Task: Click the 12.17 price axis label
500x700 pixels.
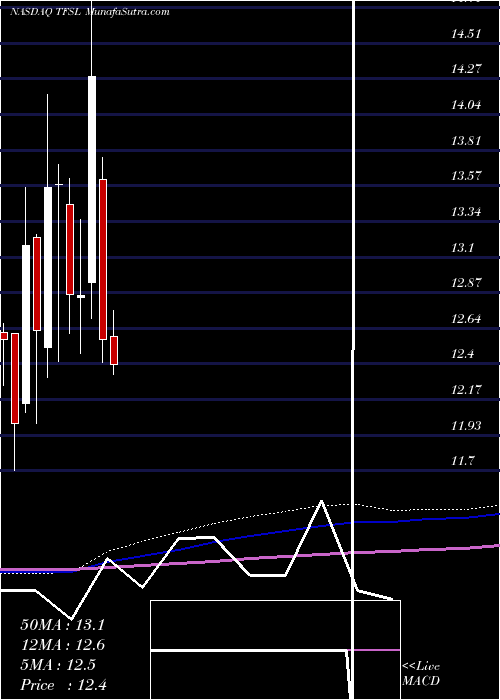Action: (467, 390)
